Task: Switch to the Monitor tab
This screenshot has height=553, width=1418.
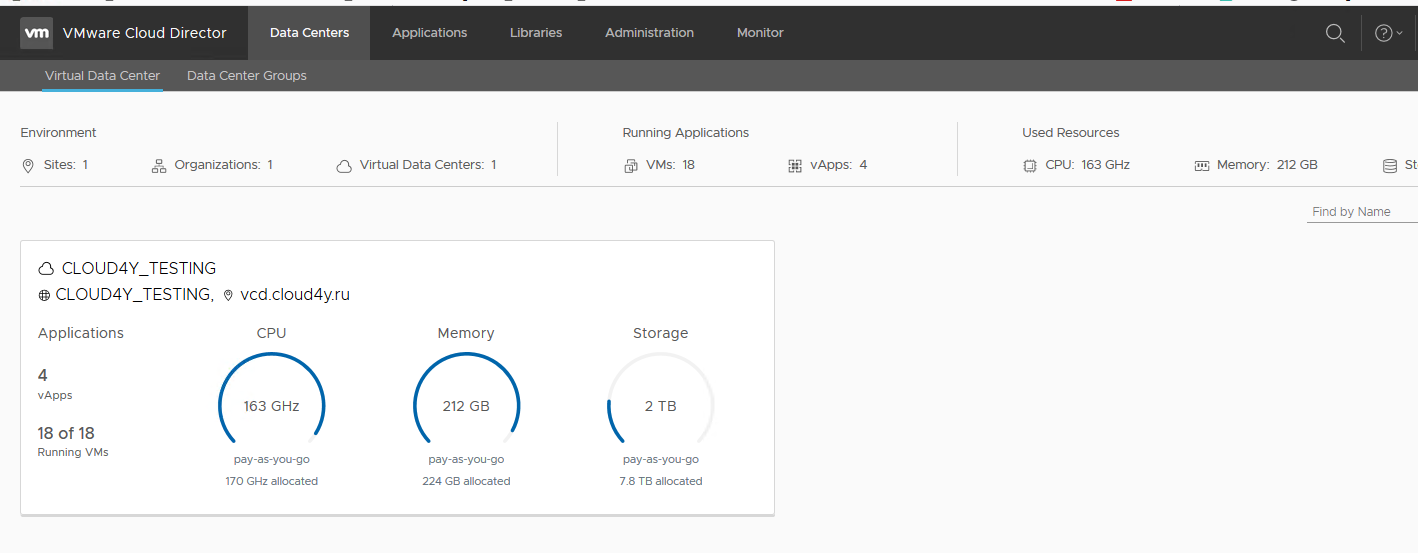Action: click(760, 33)
